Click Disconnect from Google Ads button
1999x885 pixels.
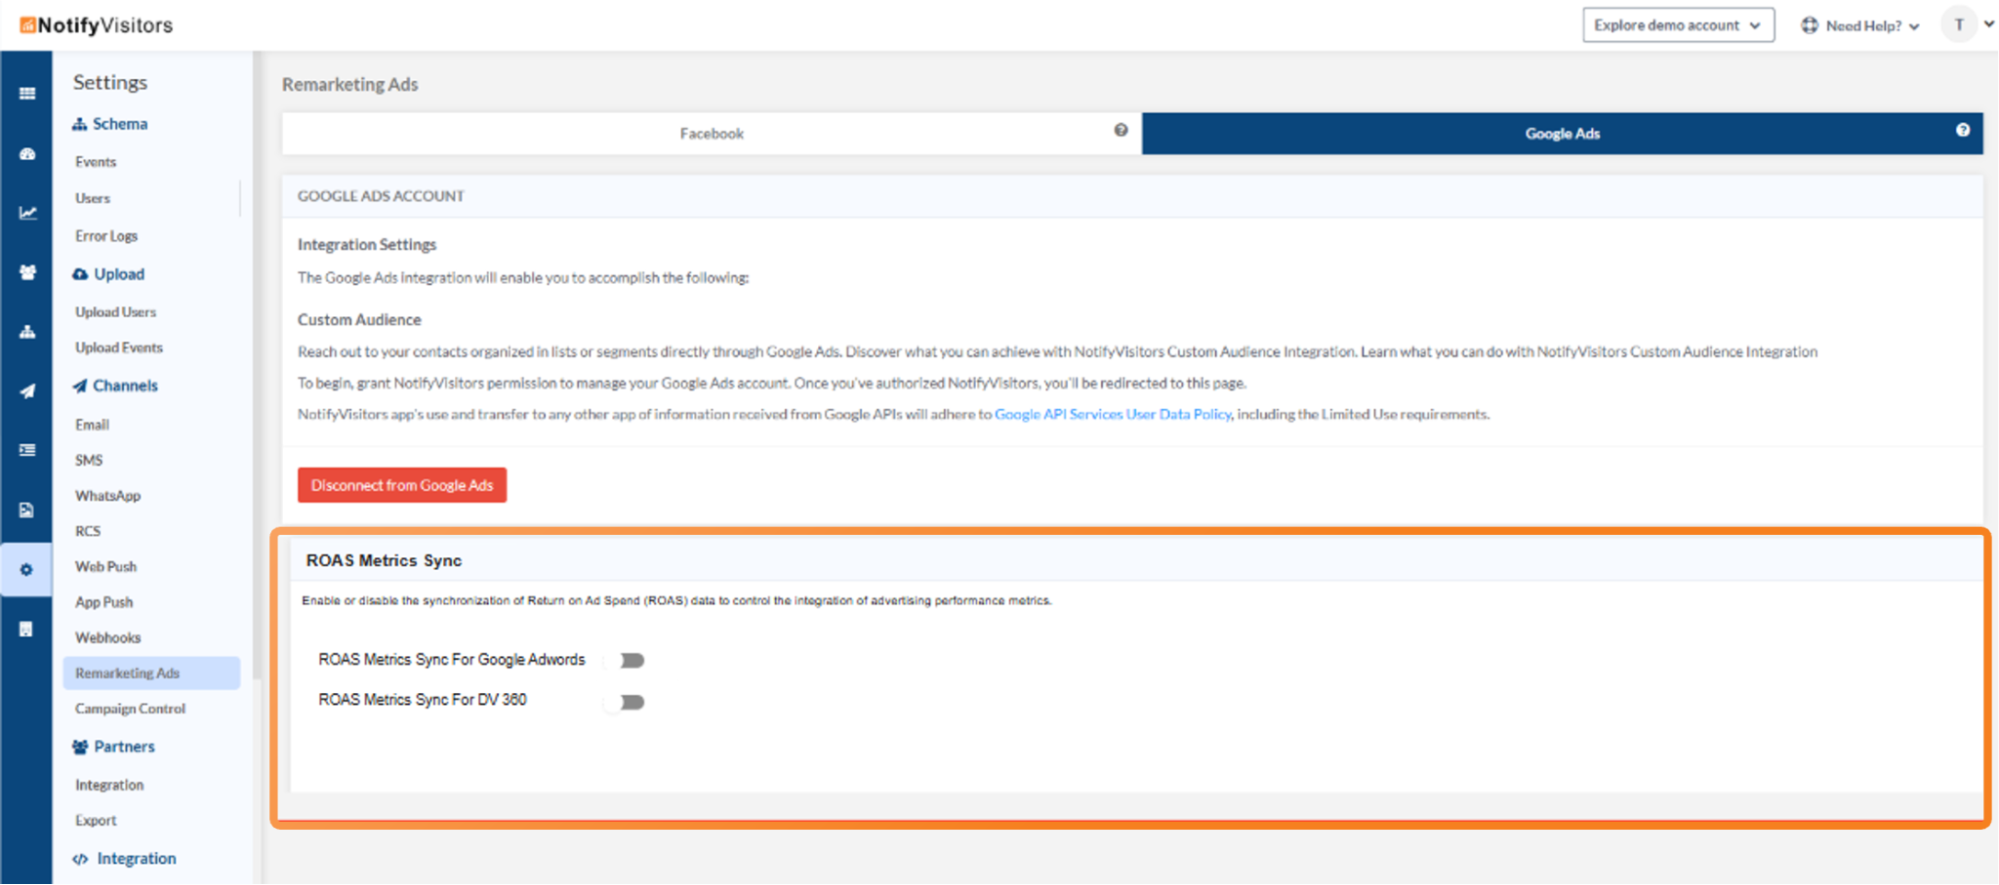pyautogui.click(x=402, y=485)
